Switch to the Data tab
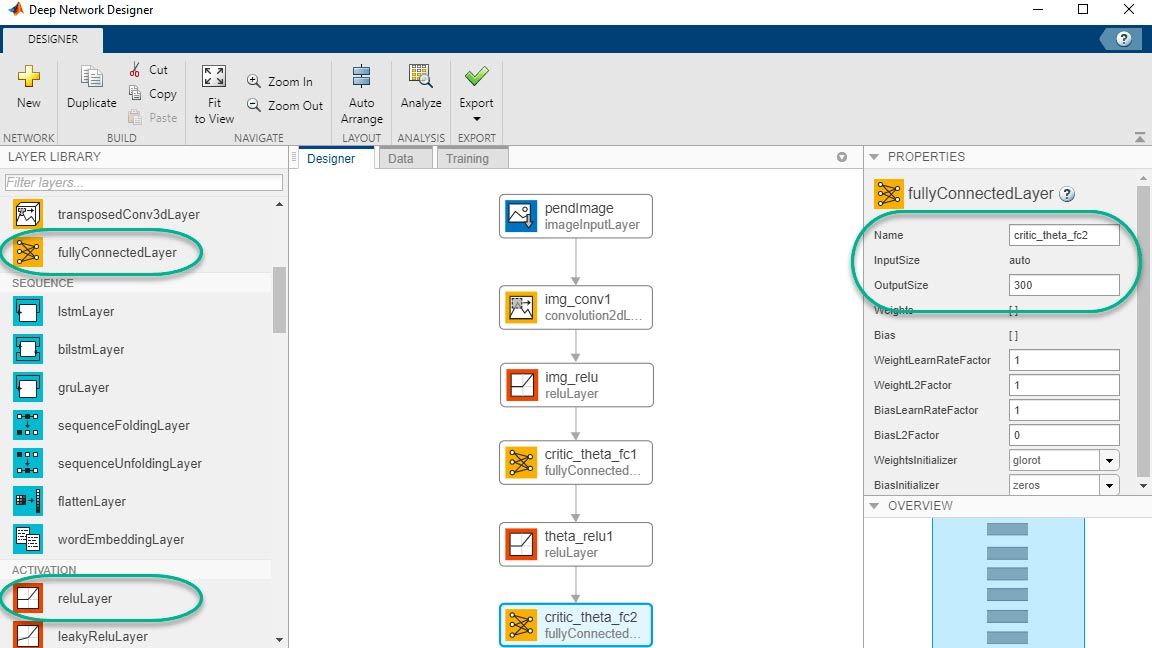Image resolution: width=1152 pixels, height=648 pixels. pos(400,159)
